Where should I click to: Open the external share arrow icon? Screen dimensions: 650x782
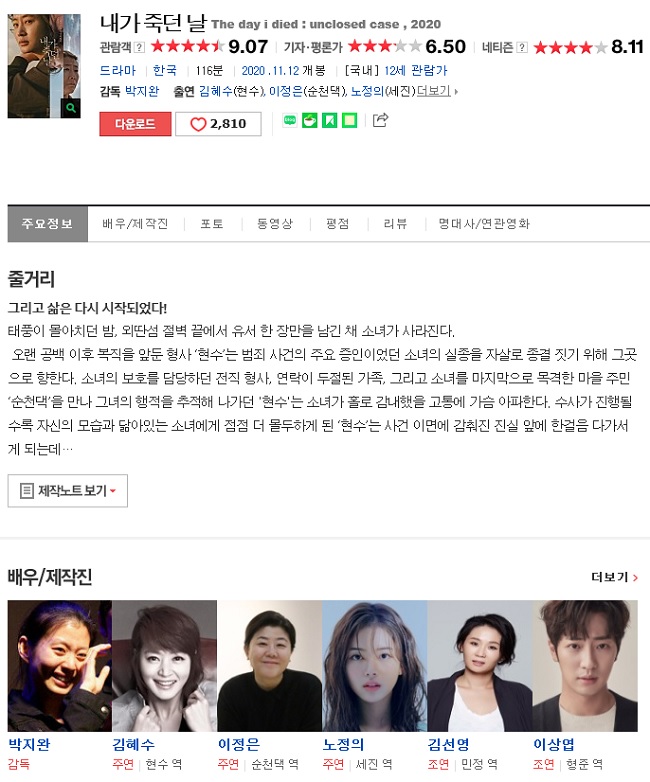380,120
